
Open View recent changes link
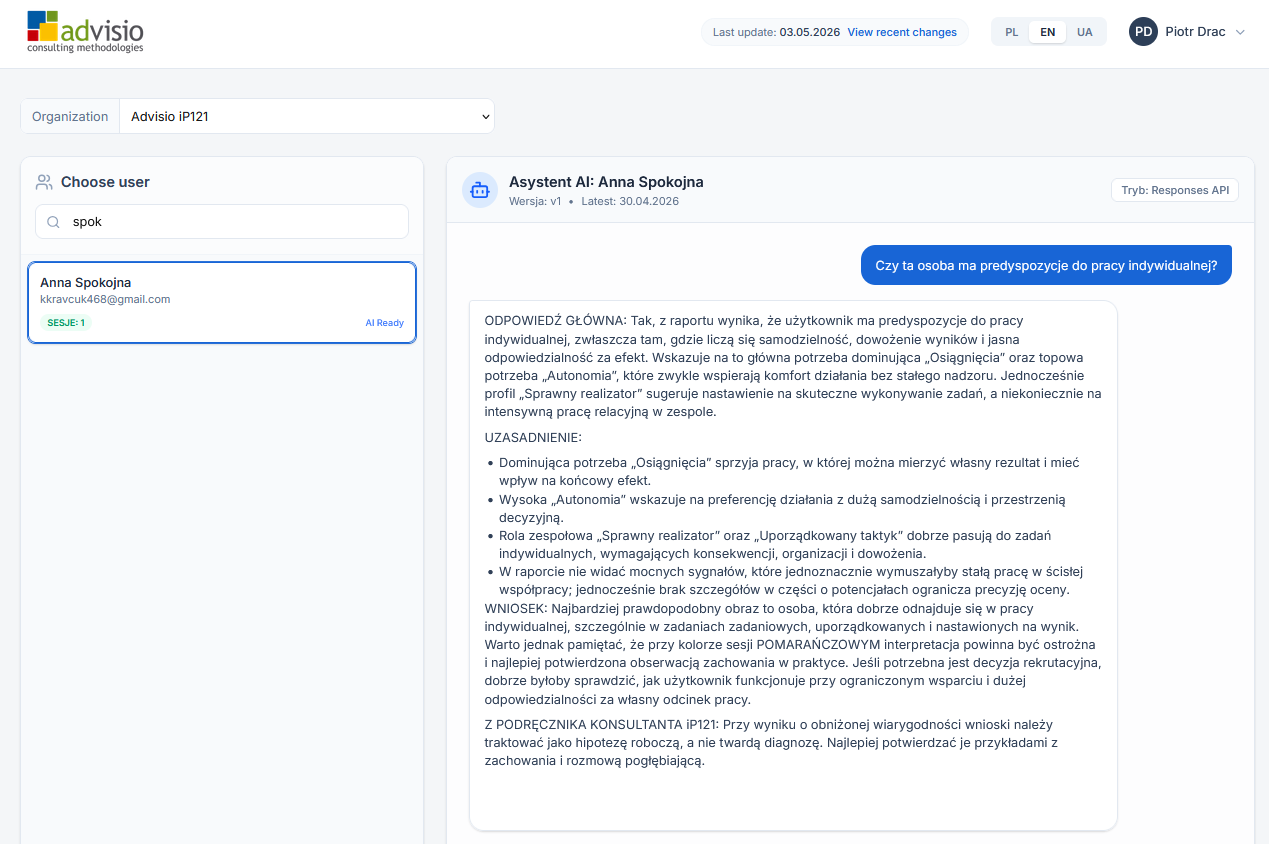click(x=902, y=32)
